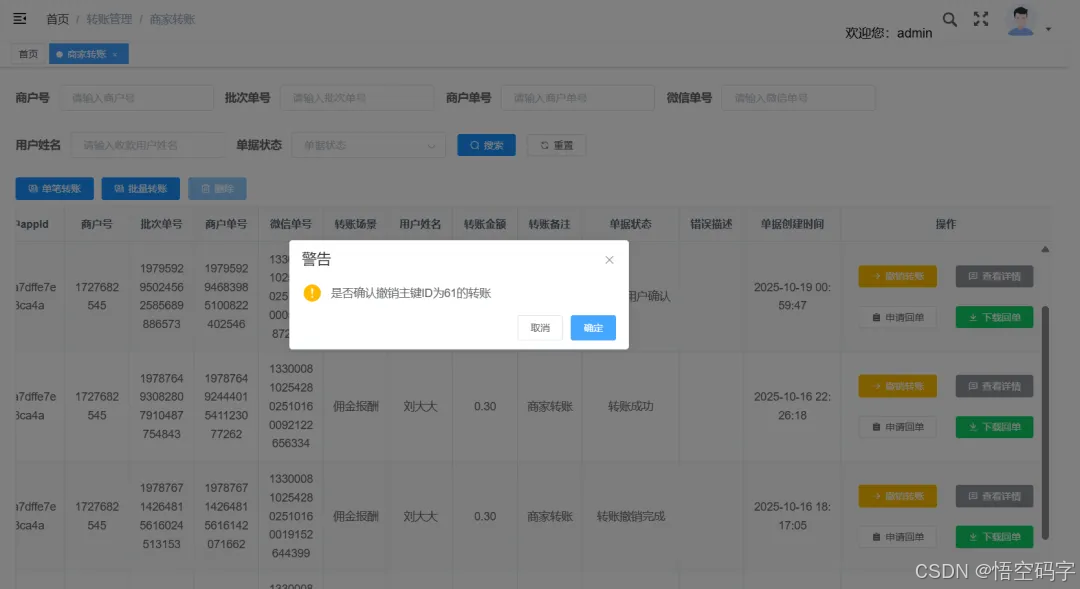The height and width of the screenshot is (589, 1080).
Task: Cancel the dialog with 取消
Action: [540, 328]
